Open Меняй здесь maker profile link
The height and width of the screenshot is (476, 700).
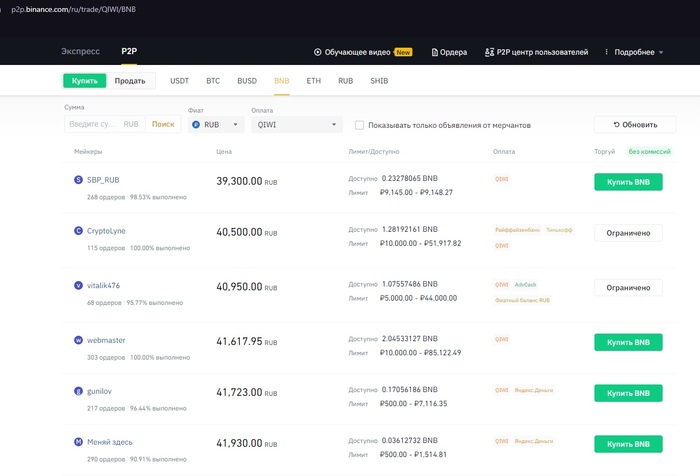click(110, 442)
